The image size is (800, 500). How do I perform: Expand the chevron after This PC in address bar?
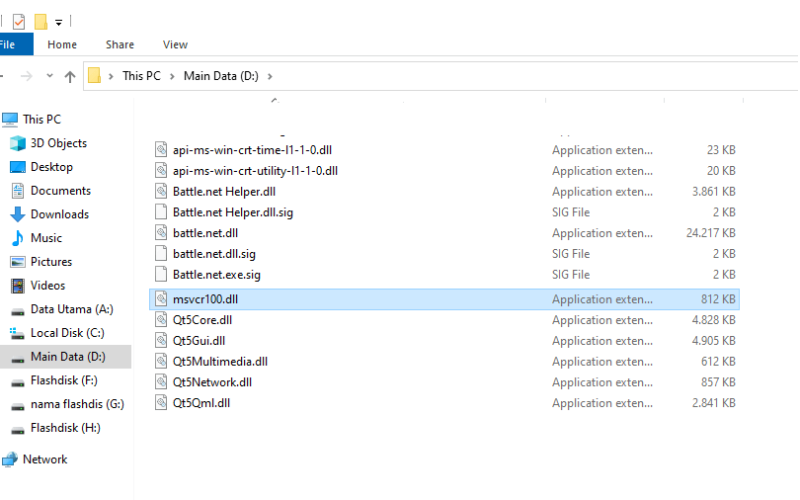[x=172, y=77]
